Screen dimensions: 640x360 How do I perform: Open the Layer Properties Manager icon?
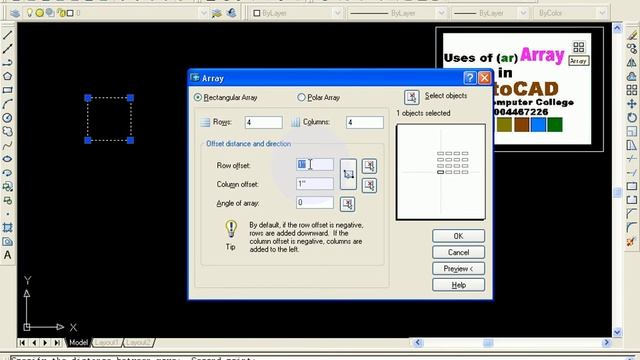coord(15,13)
